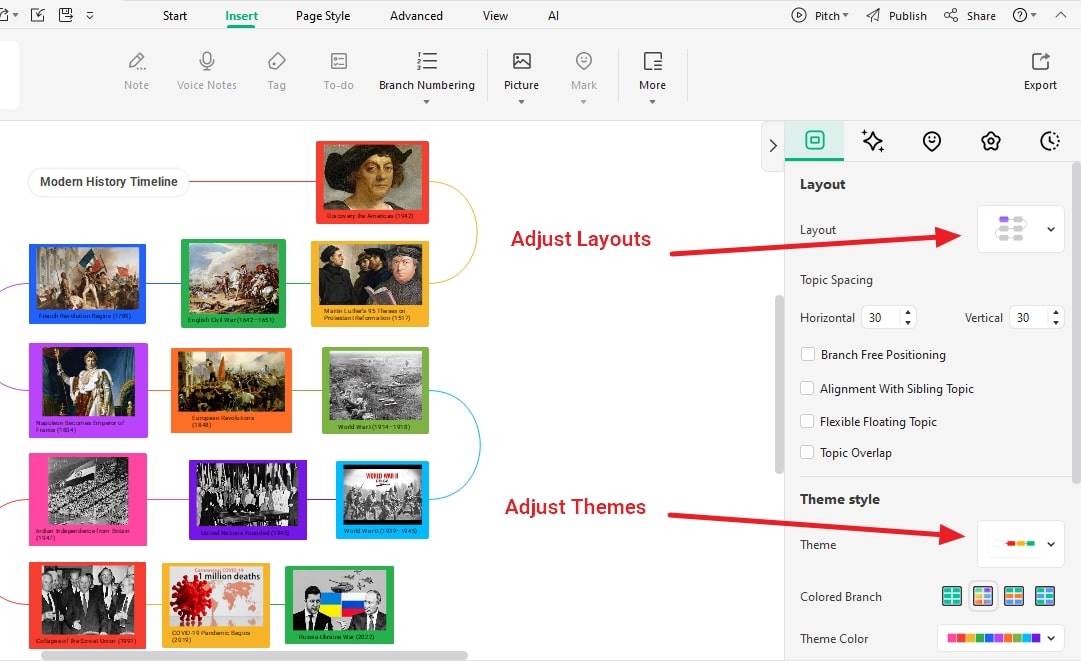Select the Russia Ukraine War topic

pyautogui.click(x=339, y=605)
